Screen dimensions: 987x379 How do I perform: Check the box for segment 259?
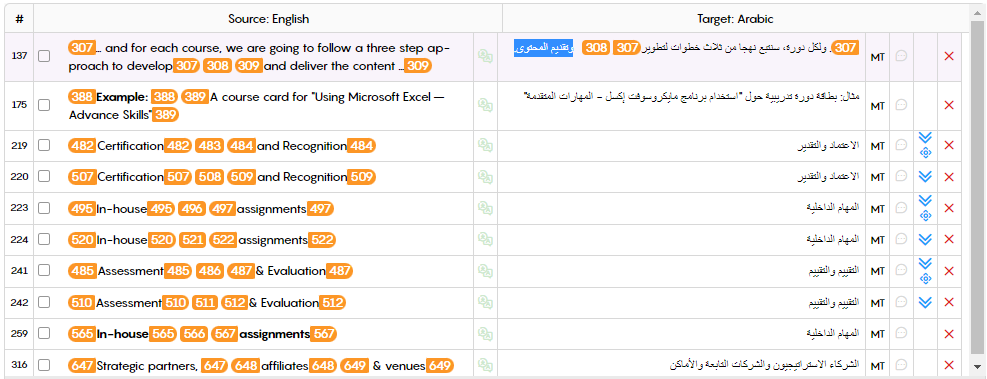(44, 334)
